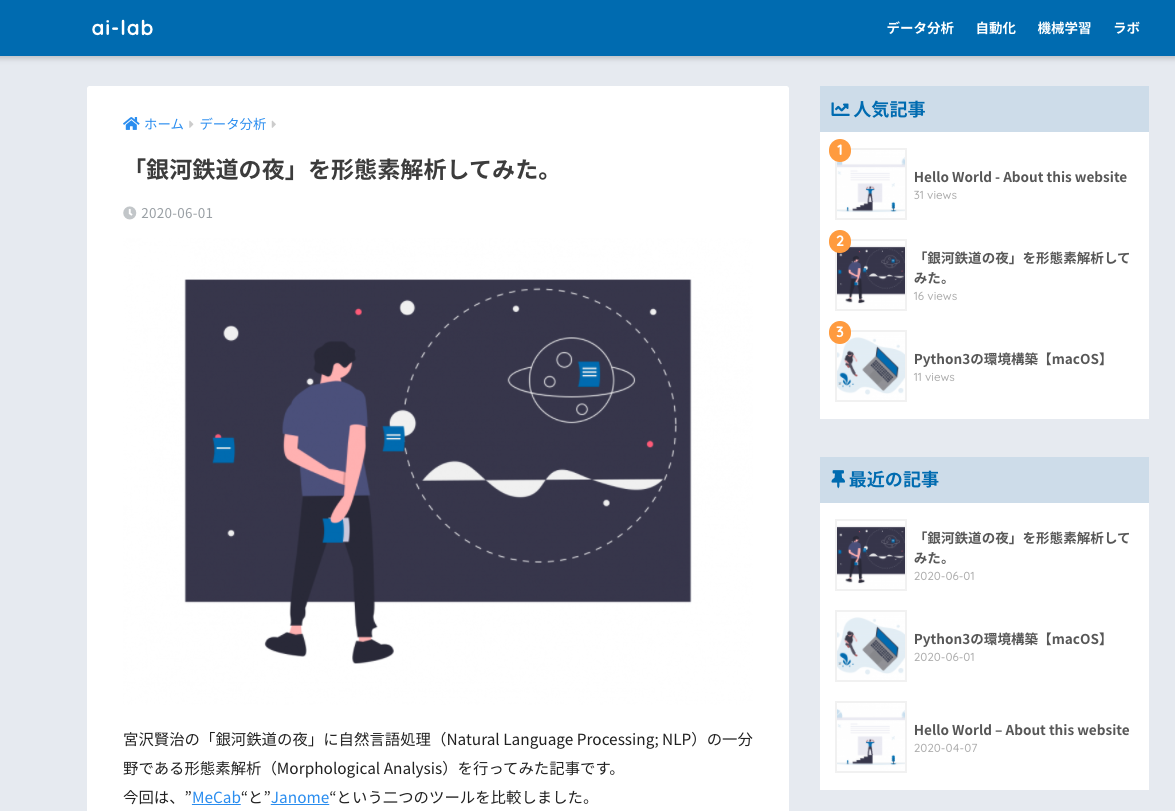The width and height of the screenshot is (1175, 811).
Task: Click the home icon in breadcrumb
Action: tap(131, 124)
